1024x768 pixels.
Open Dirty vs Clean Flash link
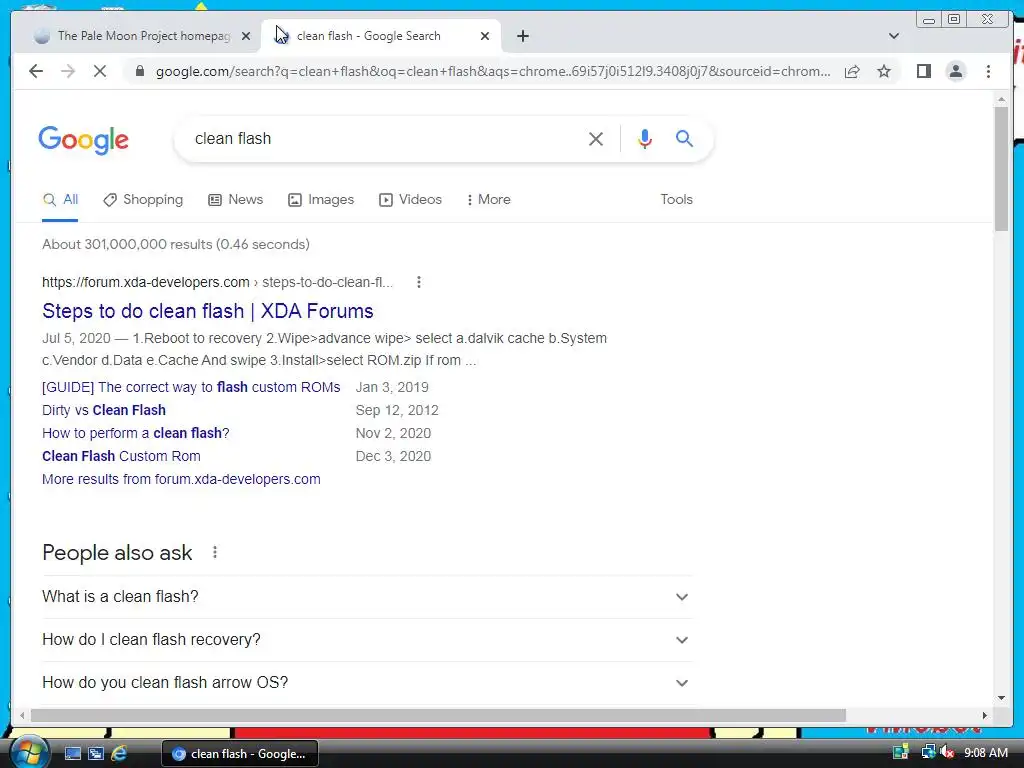click(x=104, y=410)
